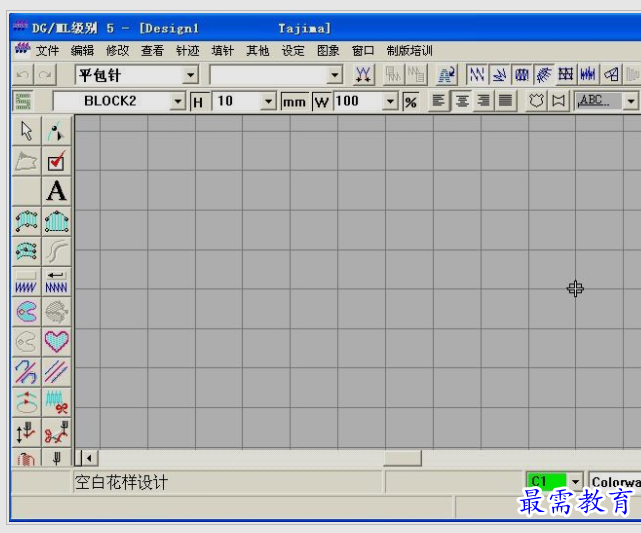Select the heart shape fill tool
641x533 pixels.
[56, 342]
